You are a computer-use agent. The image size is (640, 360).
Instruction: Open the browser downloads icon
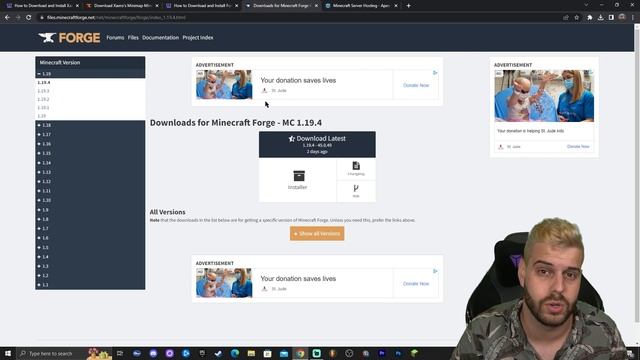pos(600,18)
